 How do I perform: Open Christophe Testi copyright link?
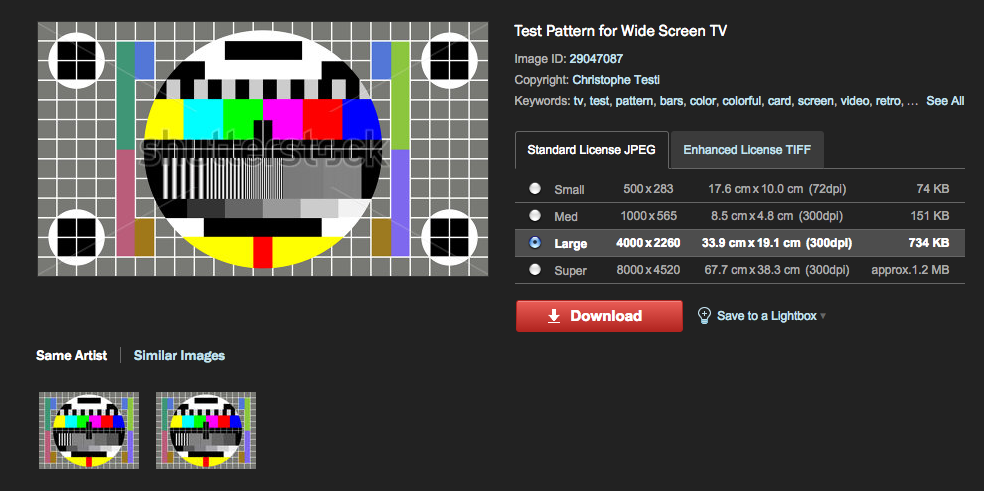coord(616,80)
